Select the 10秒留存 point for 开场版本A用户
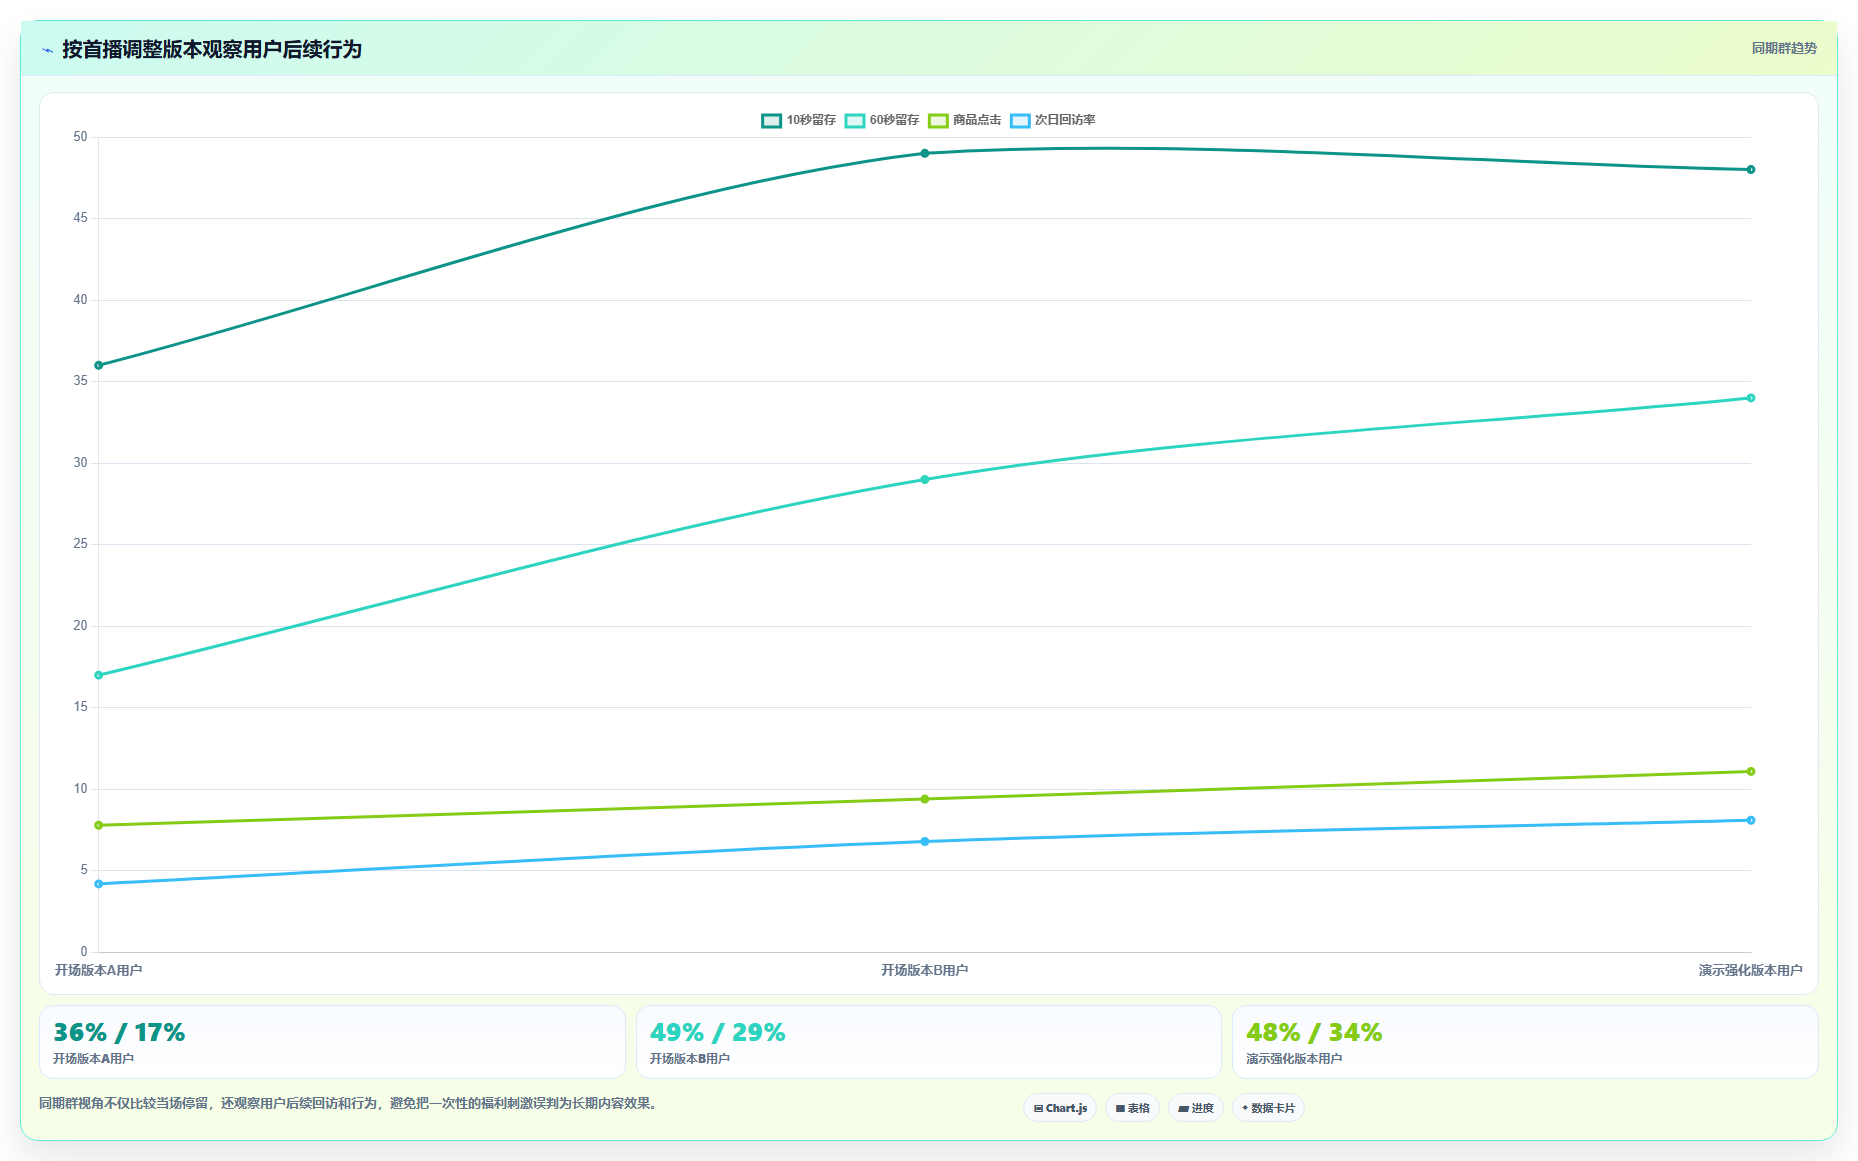The width and height of the screenshot is (1858, 1161). 98,365
